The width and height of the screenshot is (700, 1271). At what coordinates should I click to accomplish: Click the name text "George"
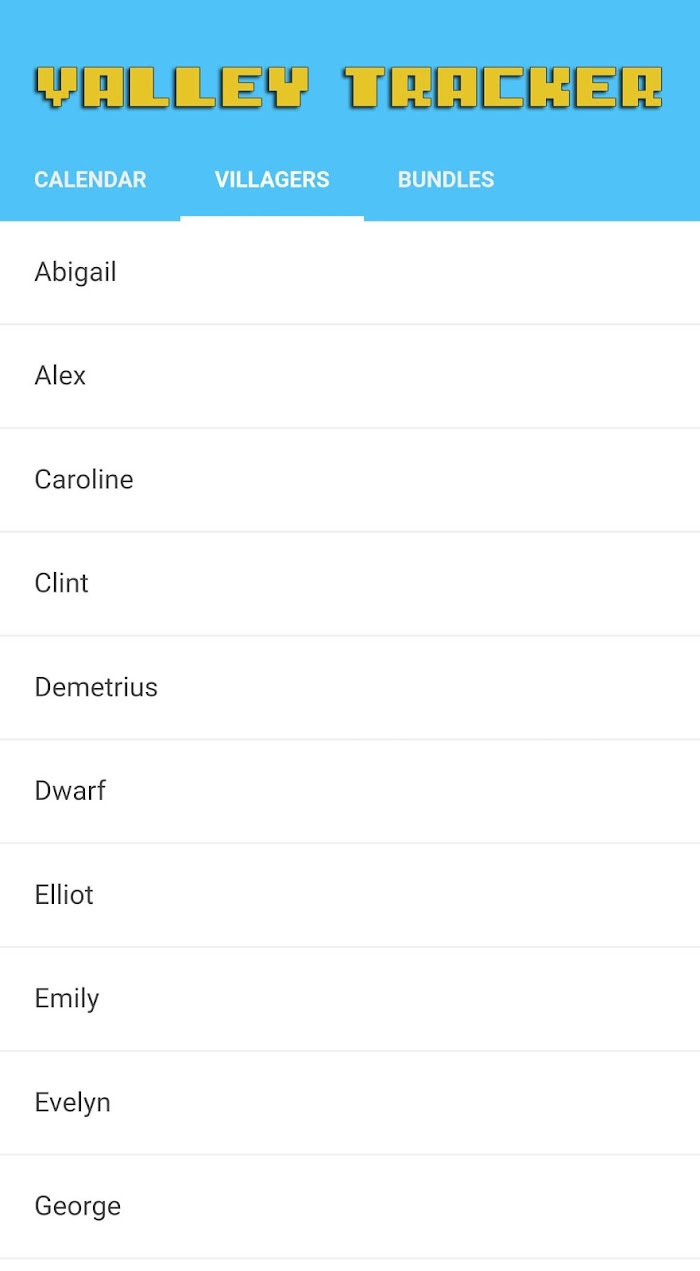[x=77, y=1207]
